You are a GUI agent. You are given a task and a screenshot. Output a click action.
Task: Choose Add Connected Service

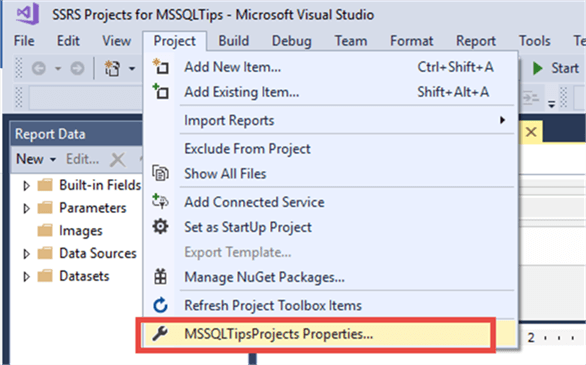coord(330,202)
